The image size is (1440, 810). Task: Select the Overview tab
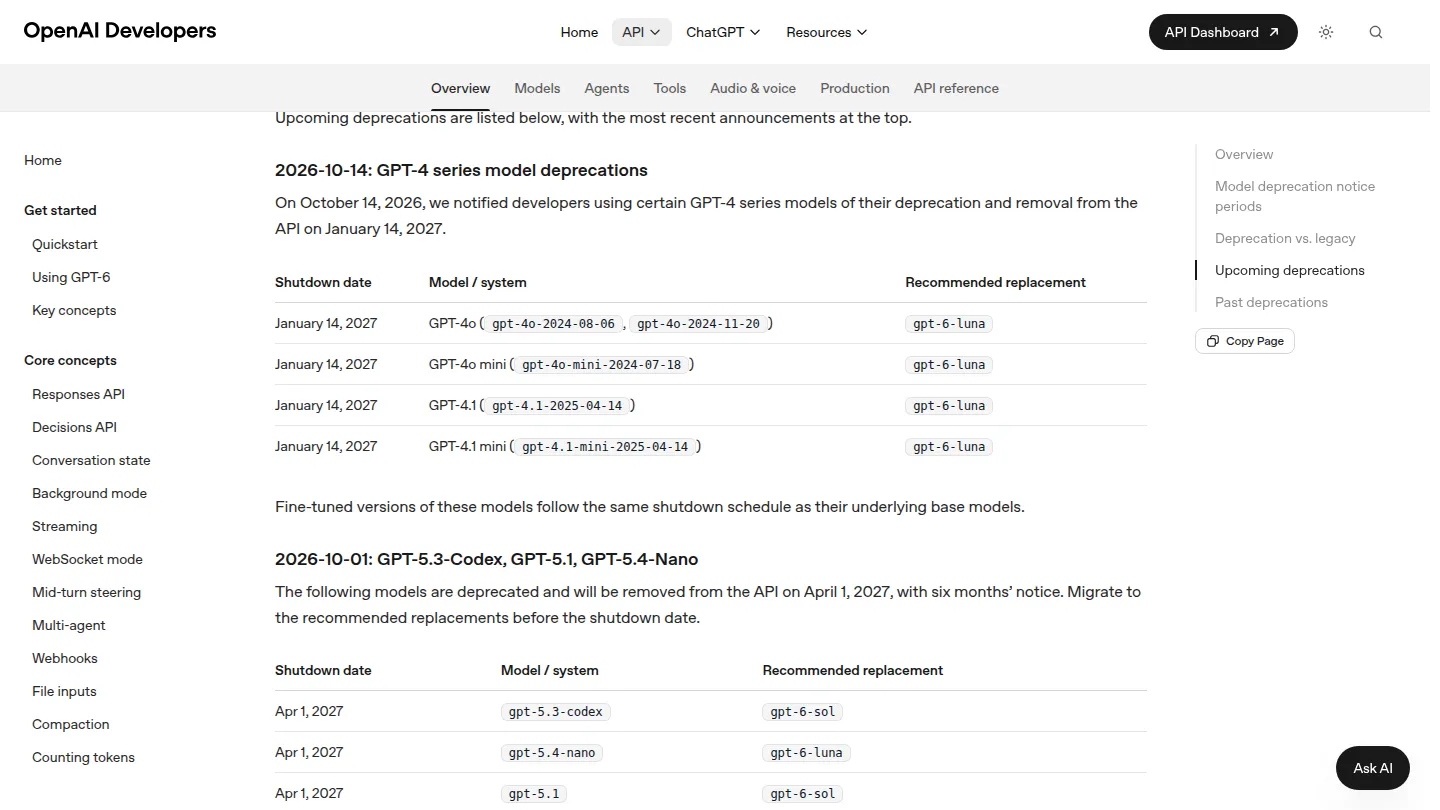tap(460, 88)
